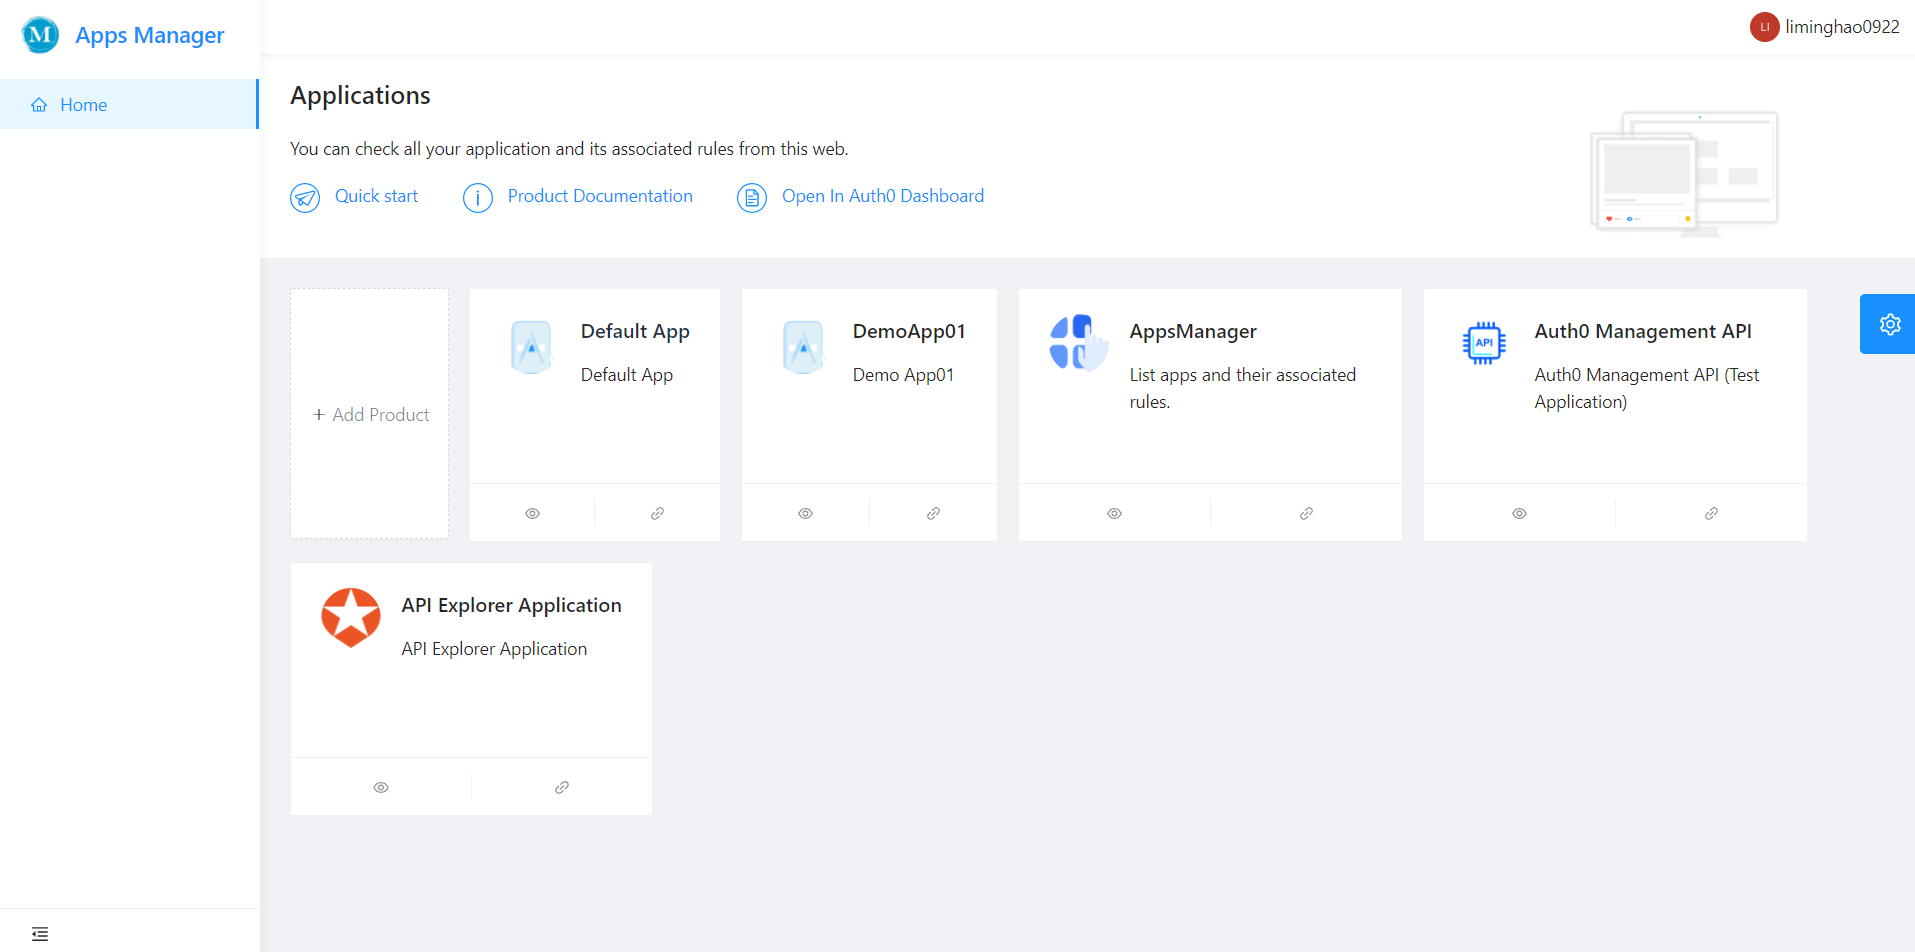Open In Auth0 Dashboard link
This screenshot has width=1915, height=952.
pyautogui.click(x=883, y=196)
